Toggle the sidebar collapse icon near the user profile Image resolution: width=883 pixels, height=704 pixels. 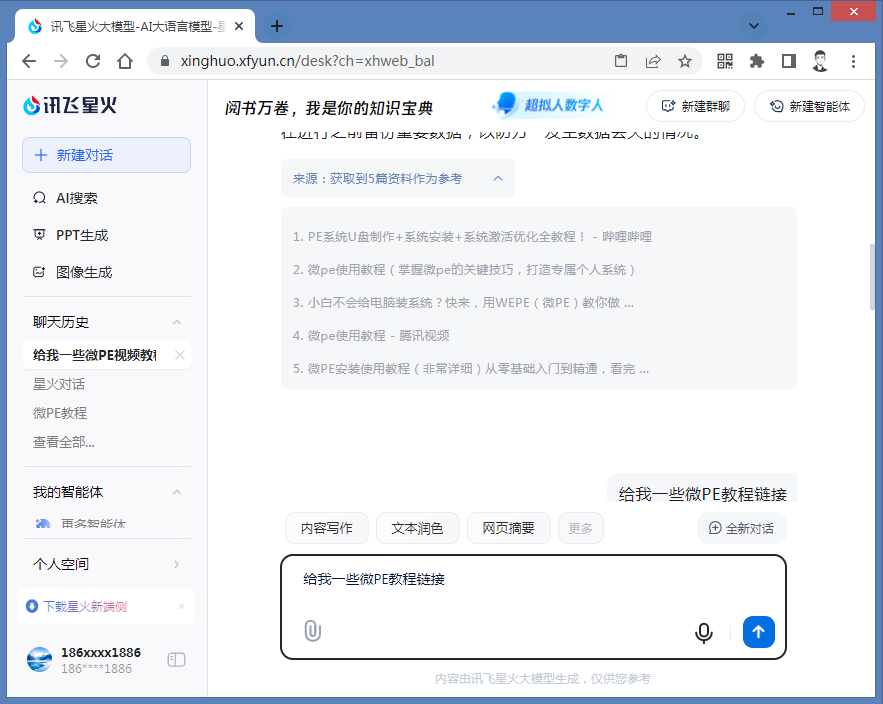click(176, 660)
